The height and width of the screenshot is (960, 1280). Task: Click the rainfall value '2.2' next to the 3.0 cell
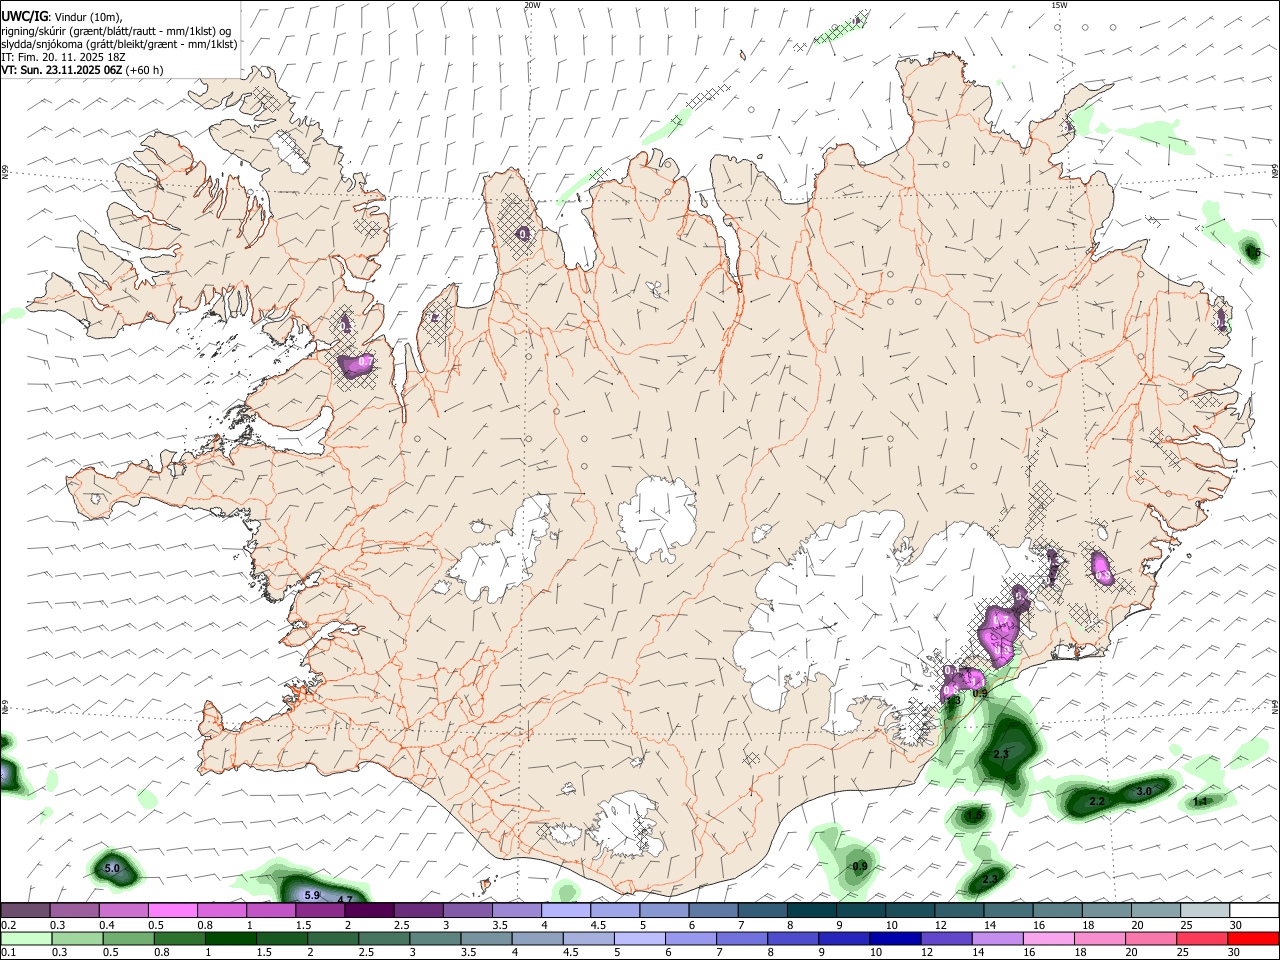[x=1096, y=801]
